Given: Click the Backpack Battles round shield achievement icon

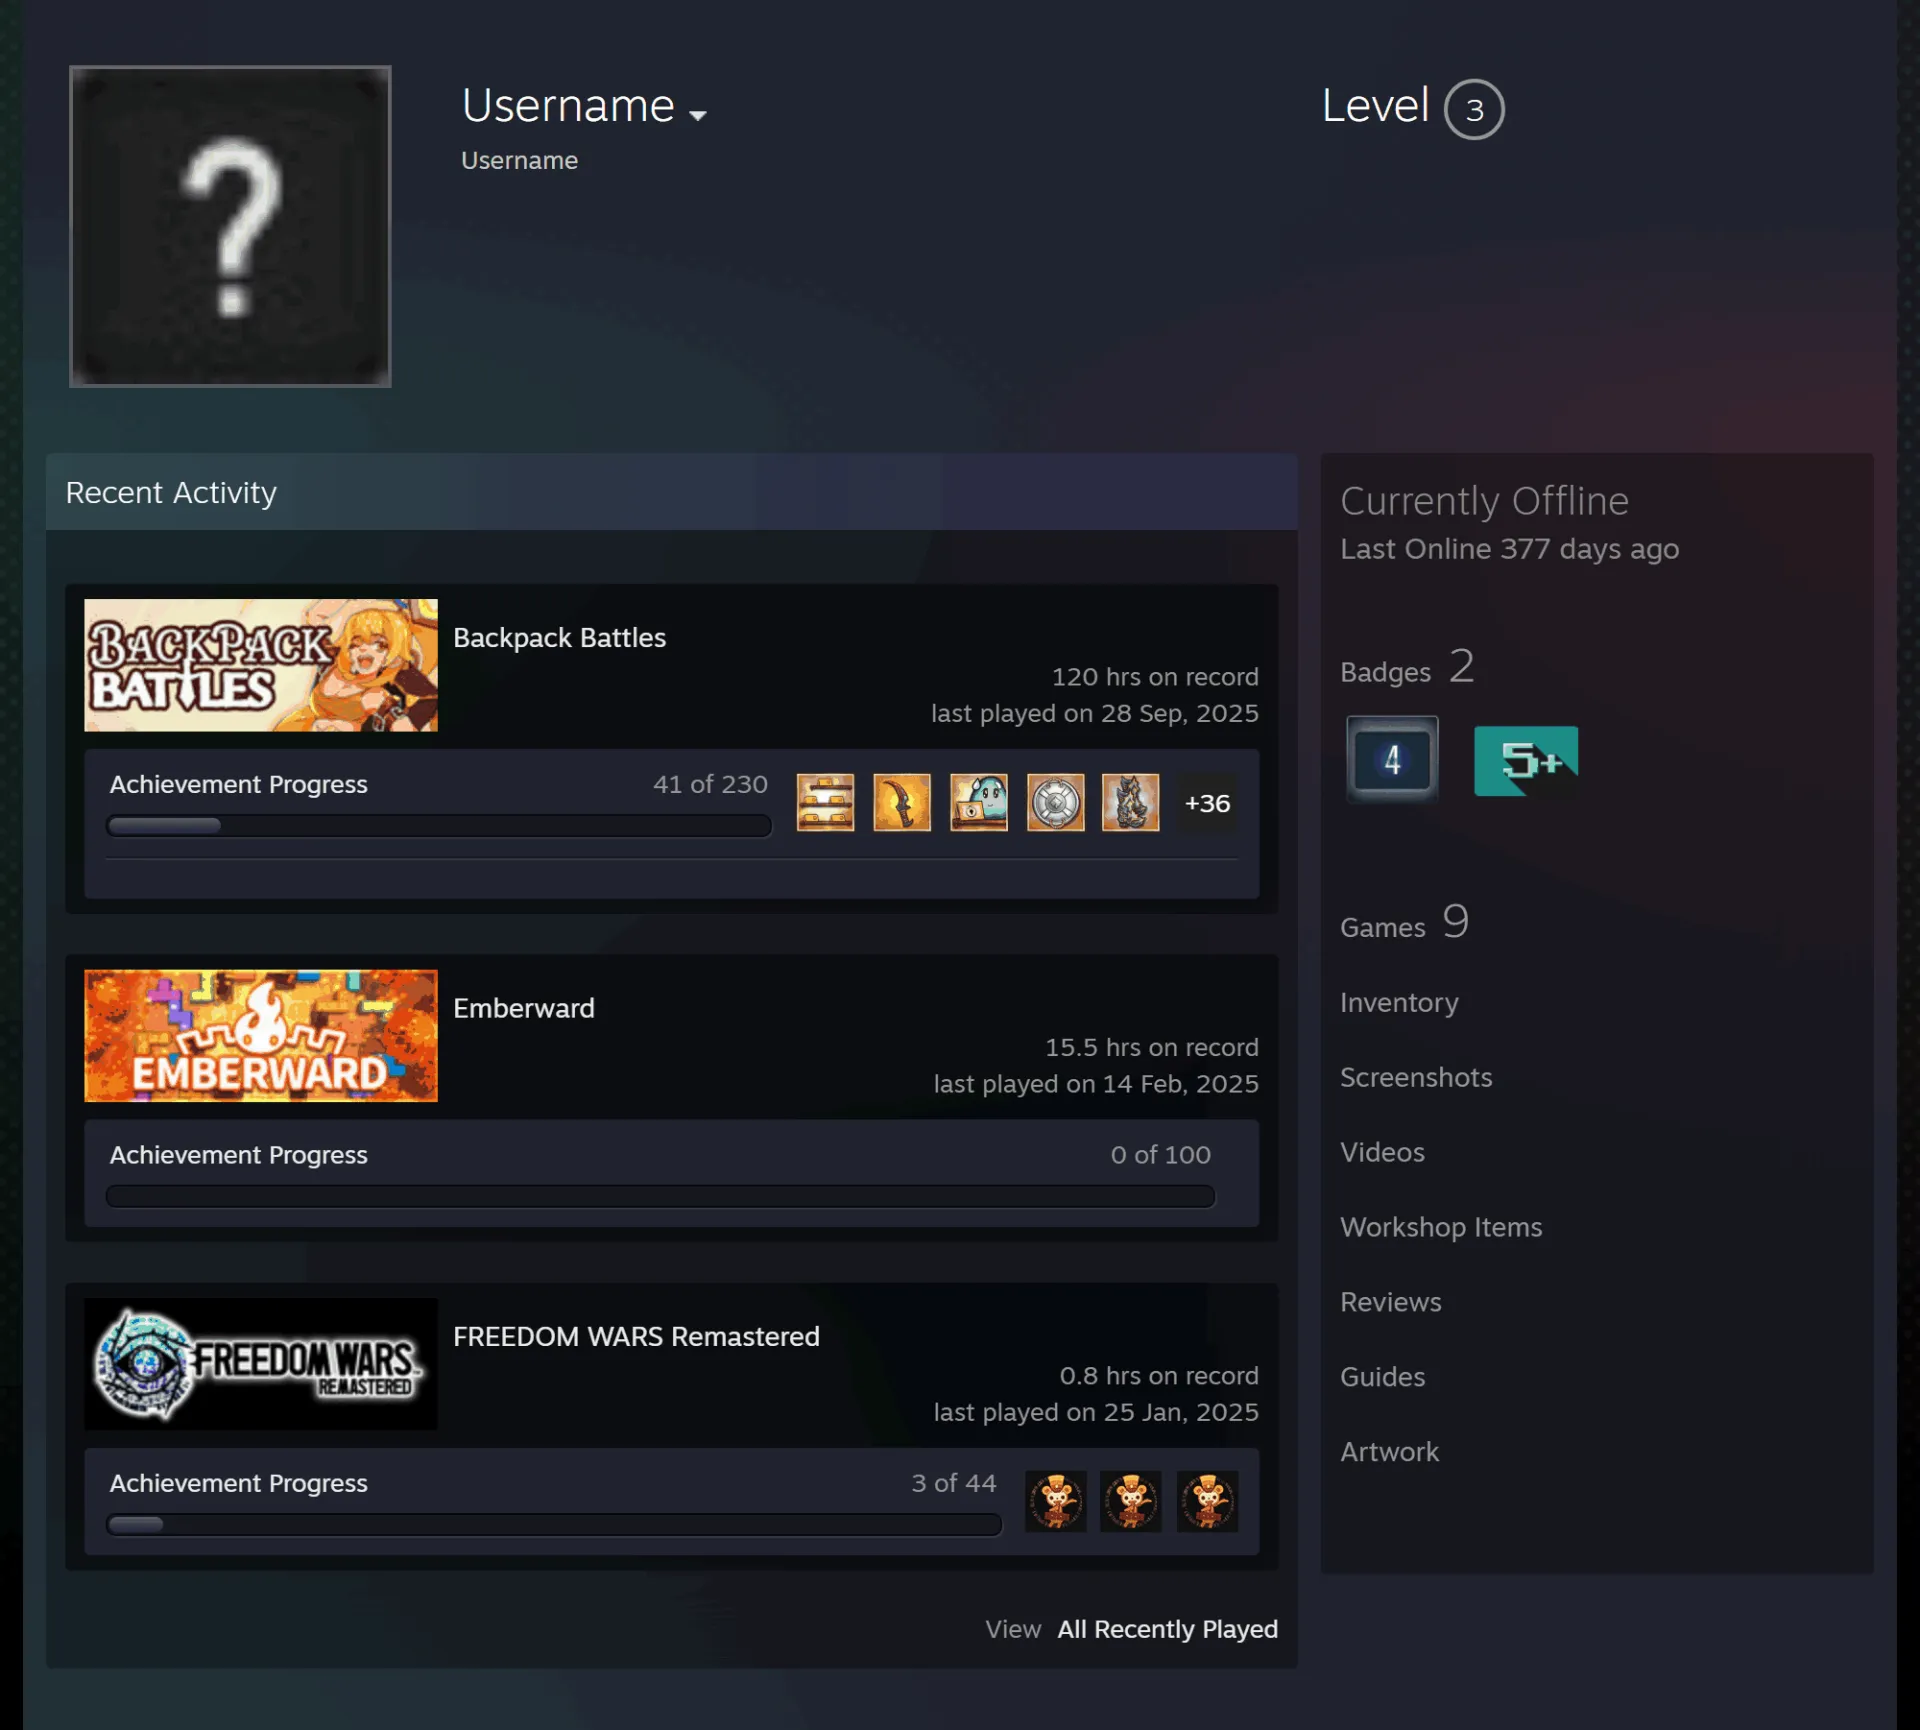Looking at the screenshot, I should pos(1056,802).
